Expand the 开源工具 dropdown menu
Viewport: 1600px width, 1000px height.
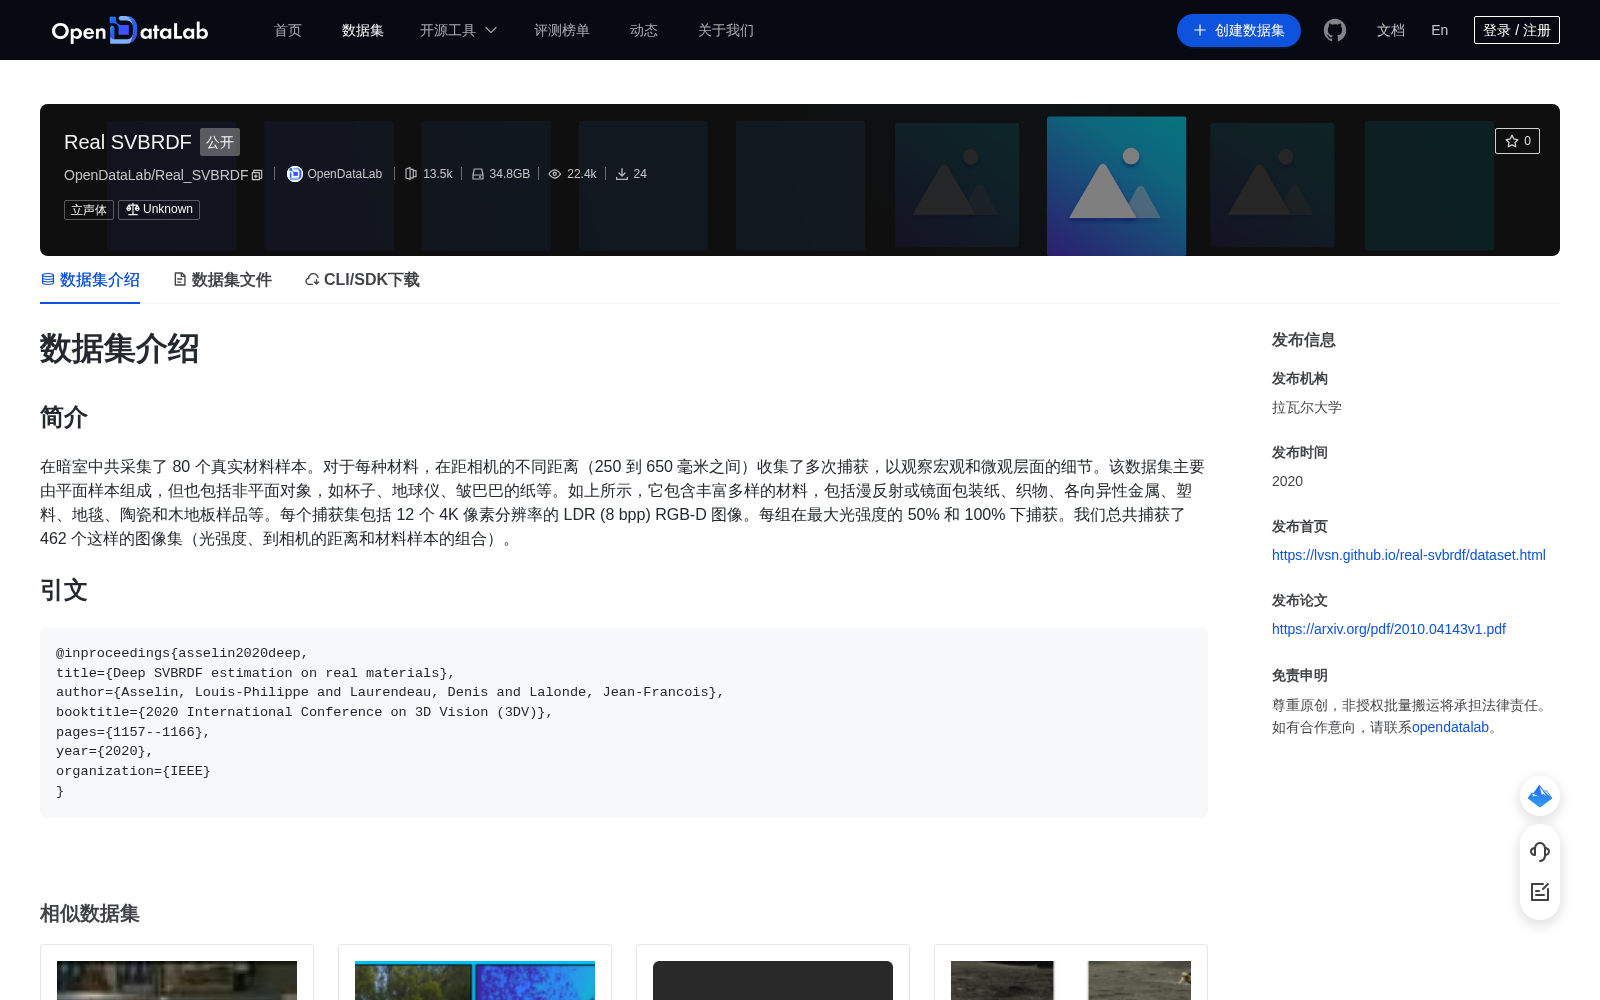tap(458, 30)
